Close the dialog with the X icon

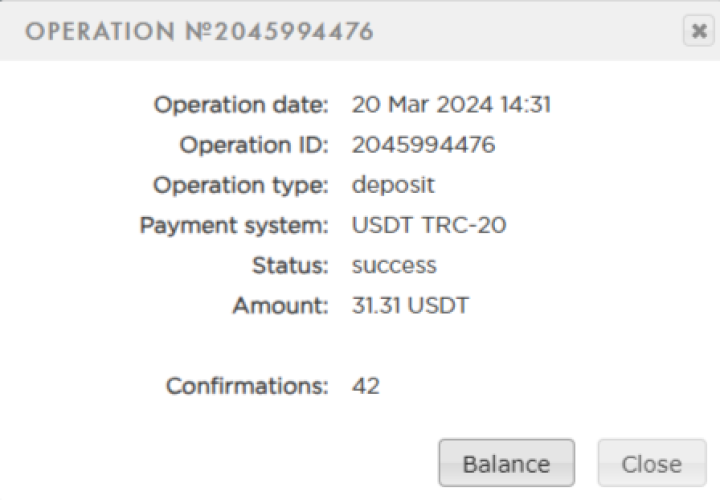tap(697, 31)
